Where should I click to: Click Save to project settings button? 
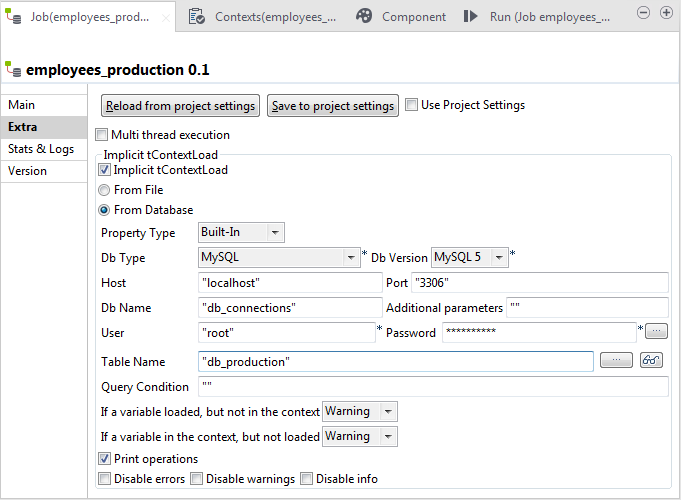click(x=333, y=106)
